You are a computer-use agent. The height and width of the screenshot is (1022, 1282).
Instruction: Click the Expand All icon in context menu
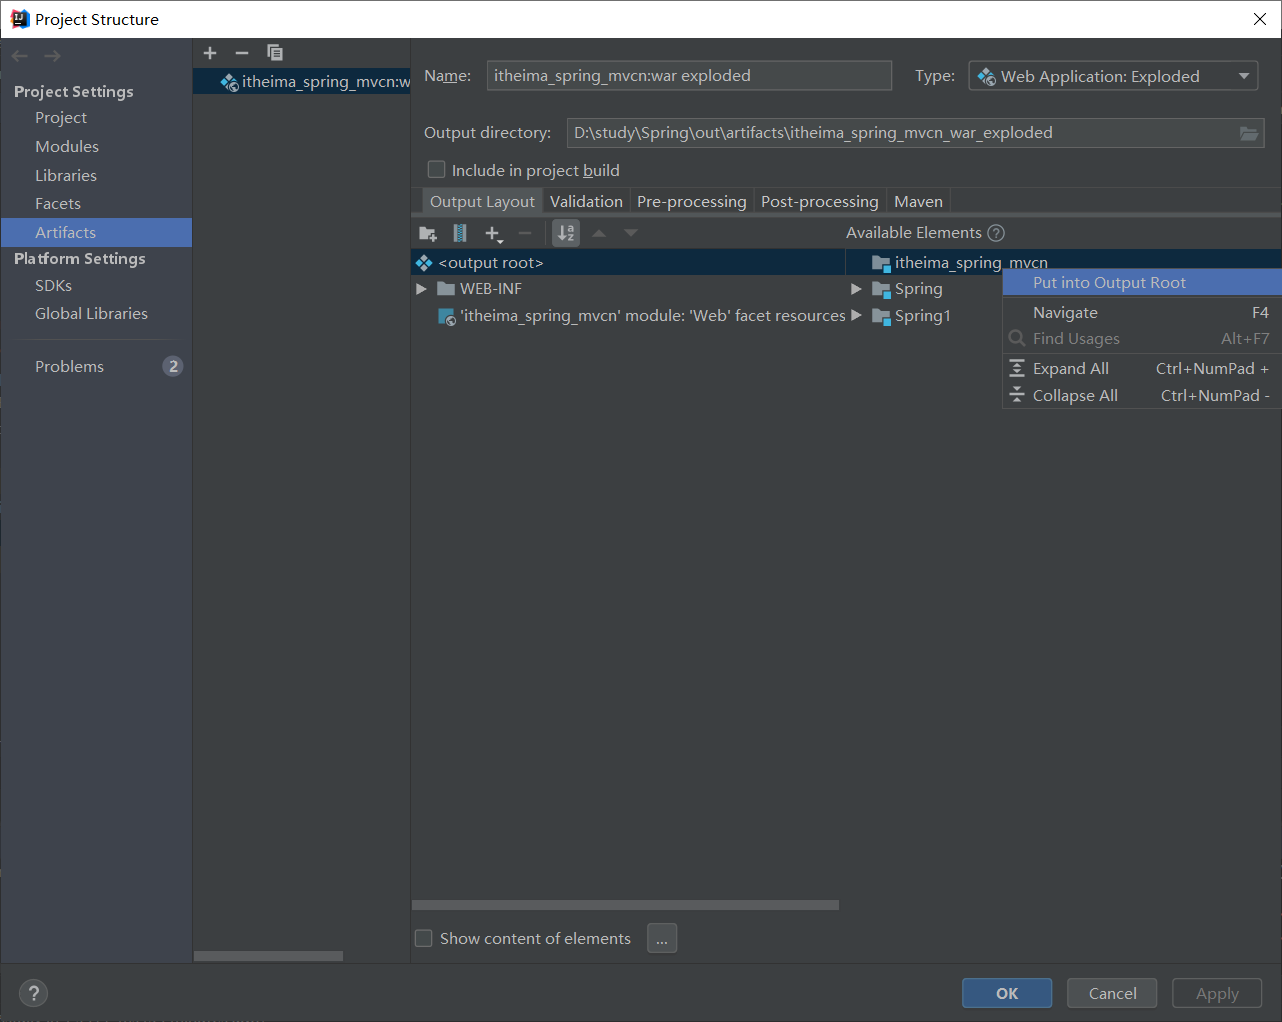[1017, 368]
